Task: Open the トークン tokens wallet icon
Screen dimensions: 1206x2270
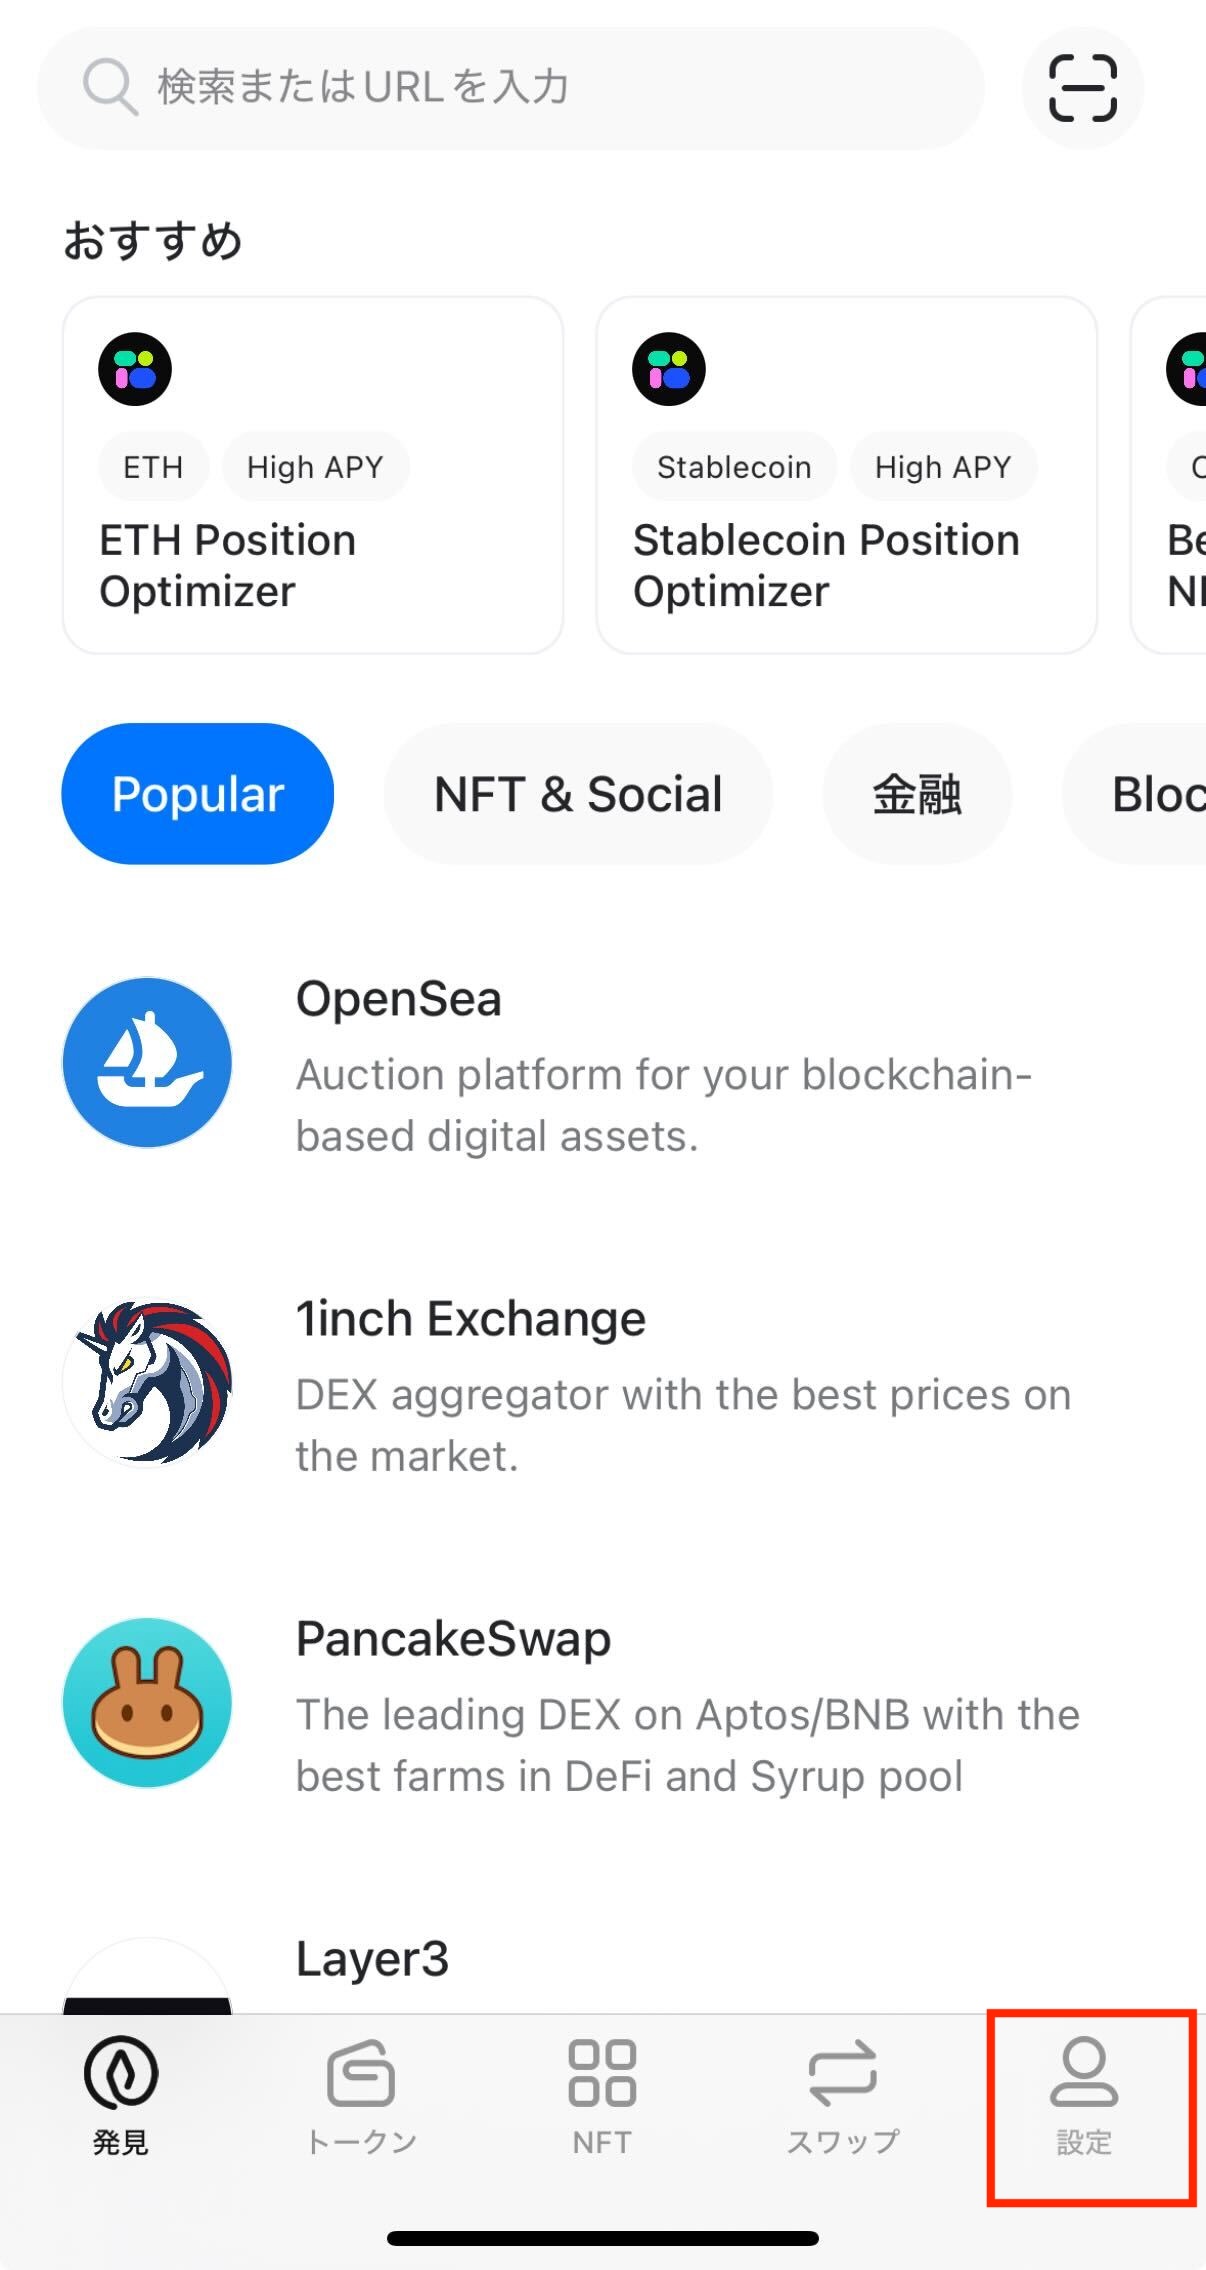Action: 361,2073
